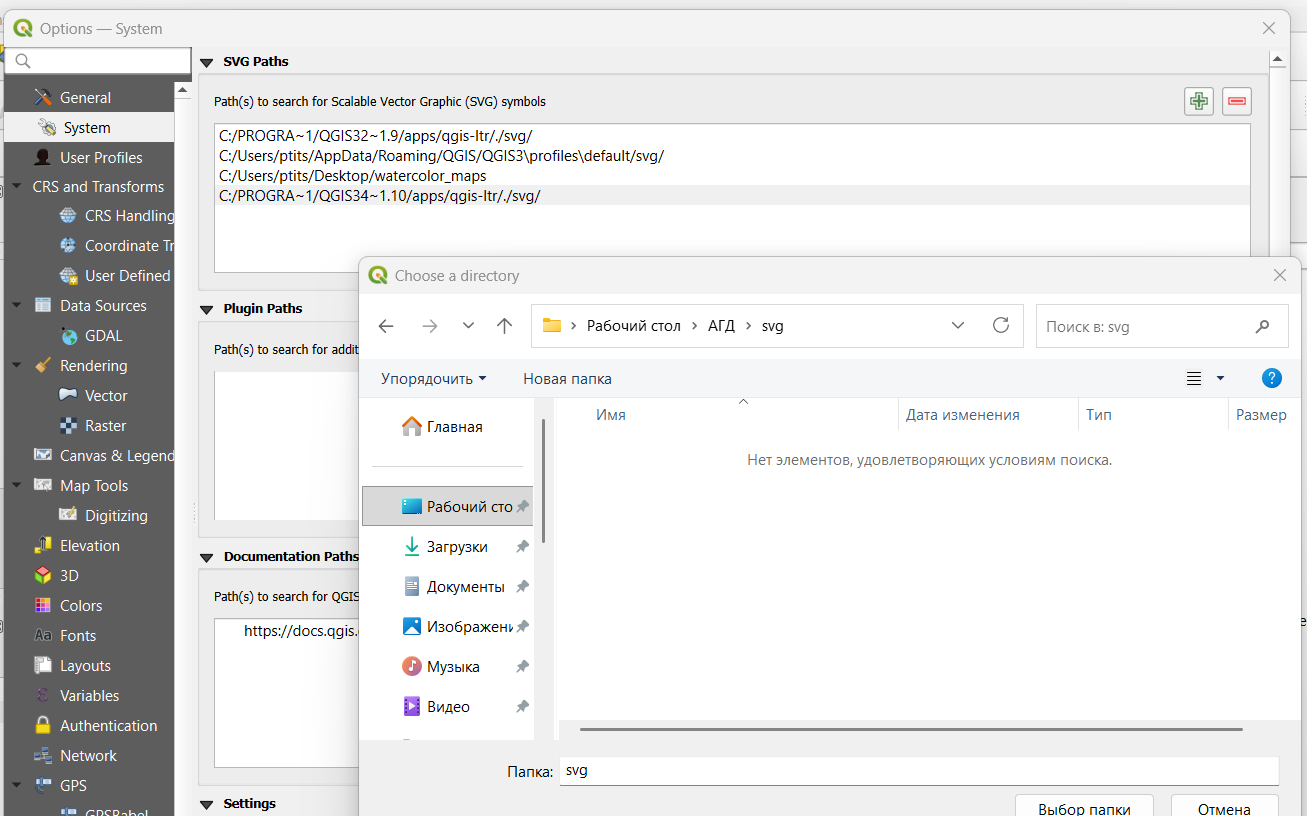Collapse the GPS tree node
Viewport: 1307px width, 816px height.
pyautogui.click(x=16, y=785)
